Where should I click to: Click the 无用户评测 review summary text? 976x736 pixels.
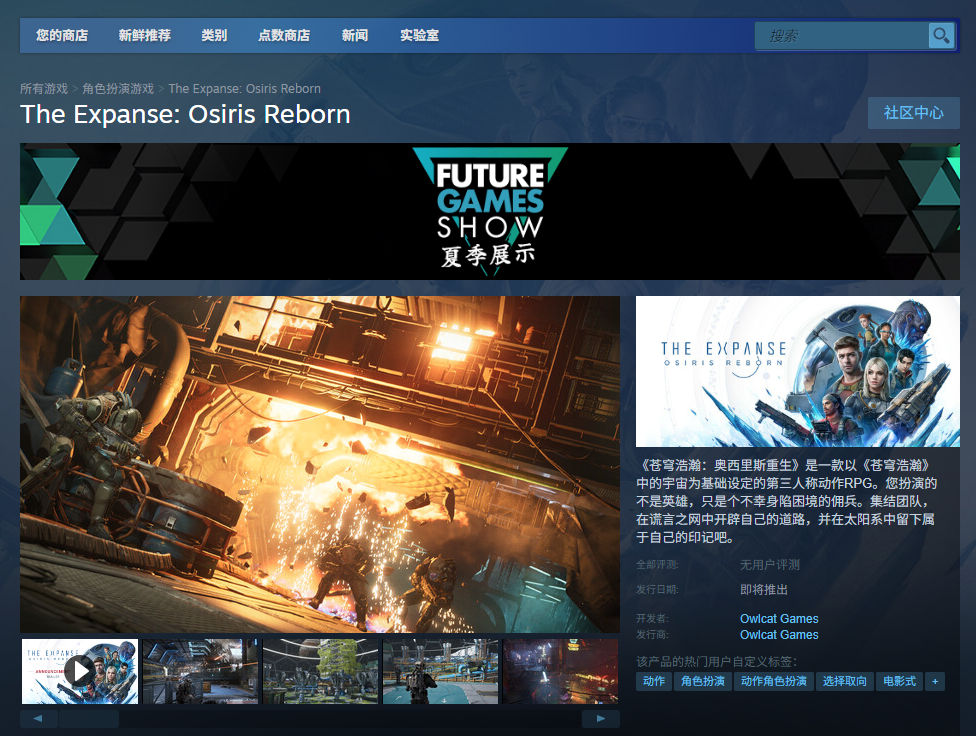(770, 565)
